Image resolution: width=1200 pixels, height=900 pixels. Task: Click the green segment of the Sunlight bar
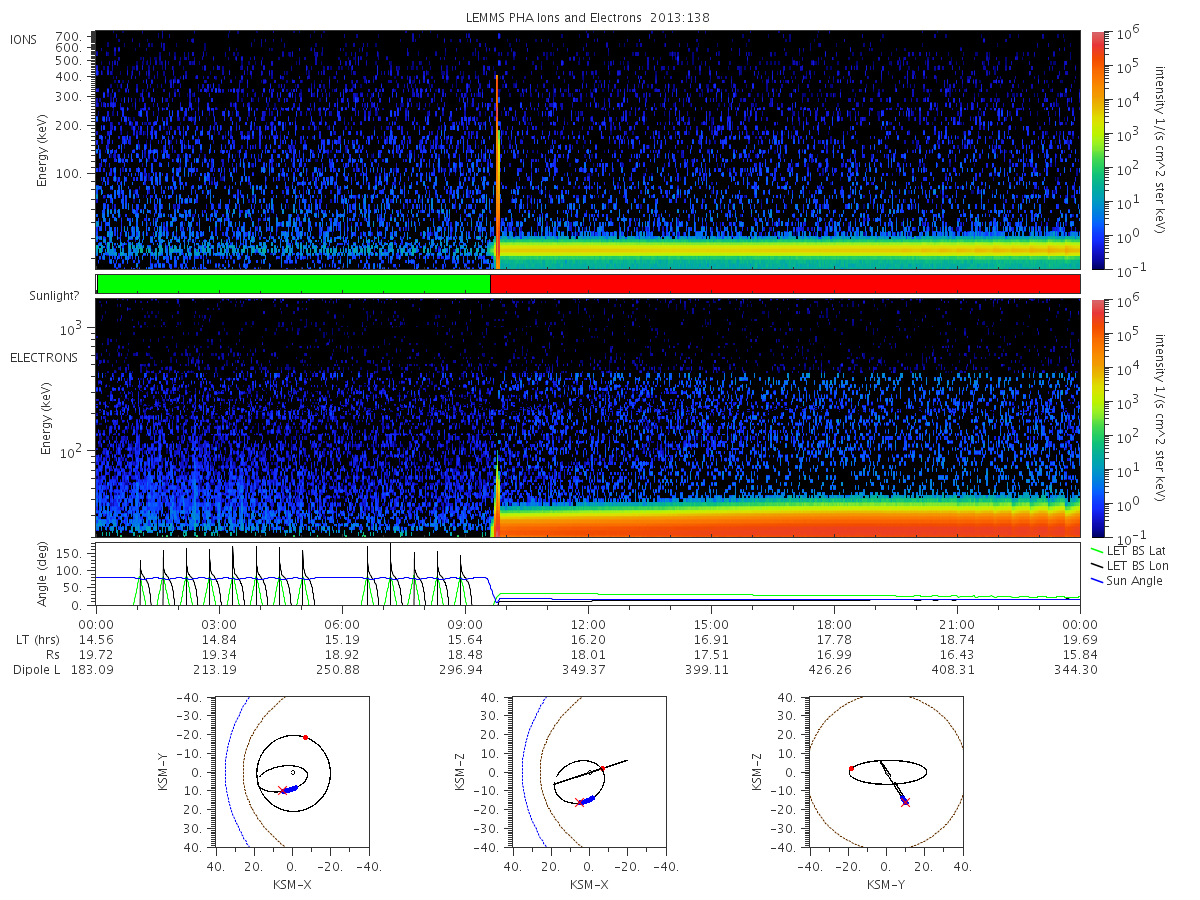[293, 284]
